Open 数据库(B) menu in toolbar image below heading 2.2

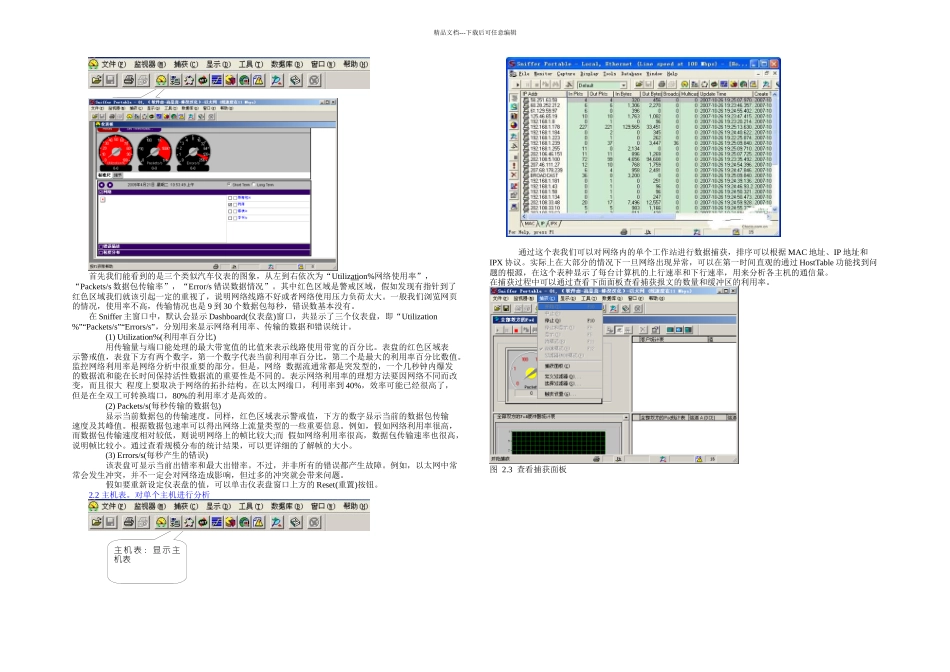(x=286, y=507)
